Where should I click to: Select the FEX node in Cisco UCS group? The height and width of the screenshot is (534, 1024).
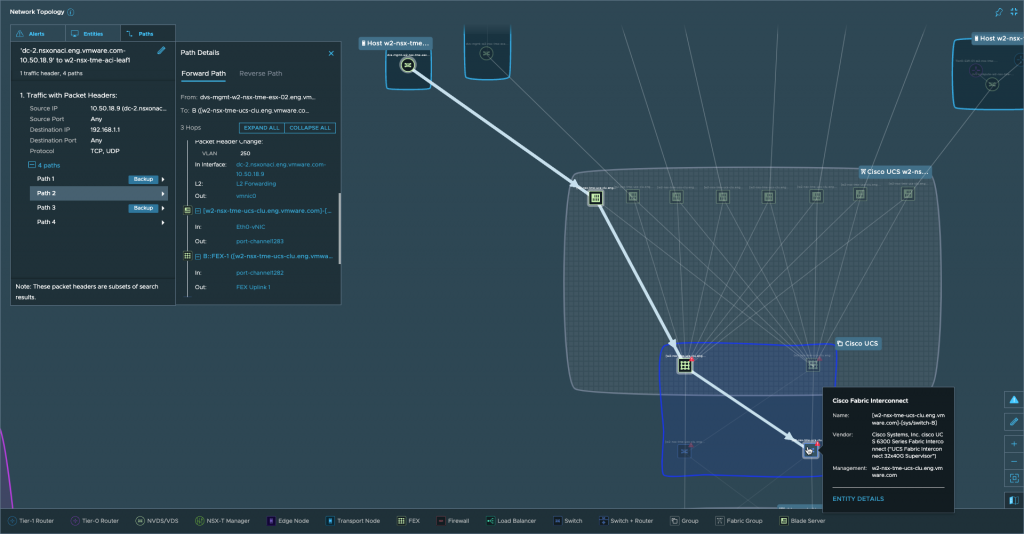pos(685,365)
